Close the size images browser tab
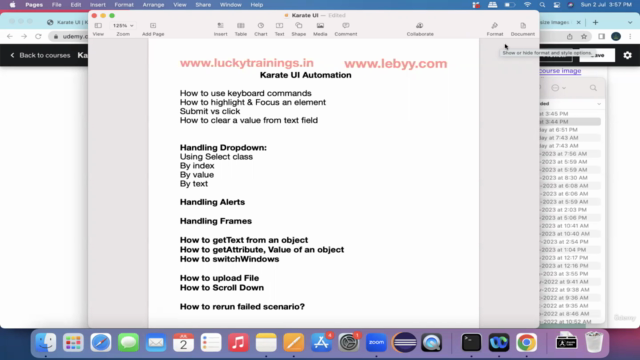 (x=578, y=22)
